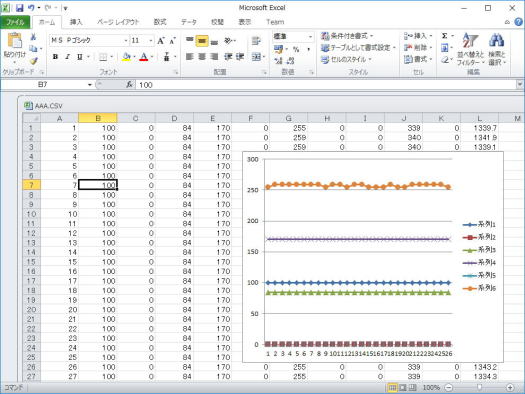Increase font size with the large A icon
The image size is (525, 394).
tap(161, 41)
